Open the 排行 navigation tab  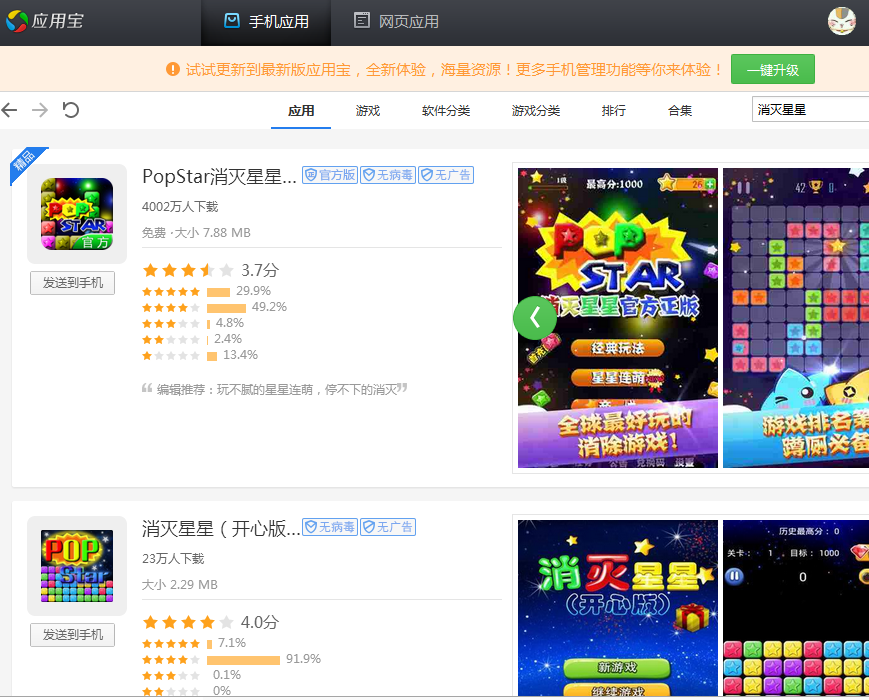tap(614, 111)
